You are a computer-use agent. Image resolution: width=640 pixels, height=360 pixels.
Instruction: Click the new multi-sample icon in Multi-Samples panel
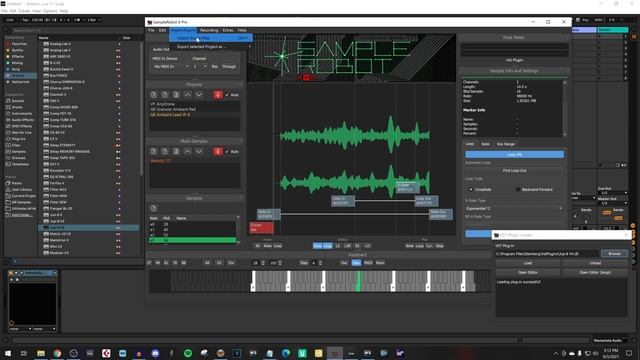(153, 151)
